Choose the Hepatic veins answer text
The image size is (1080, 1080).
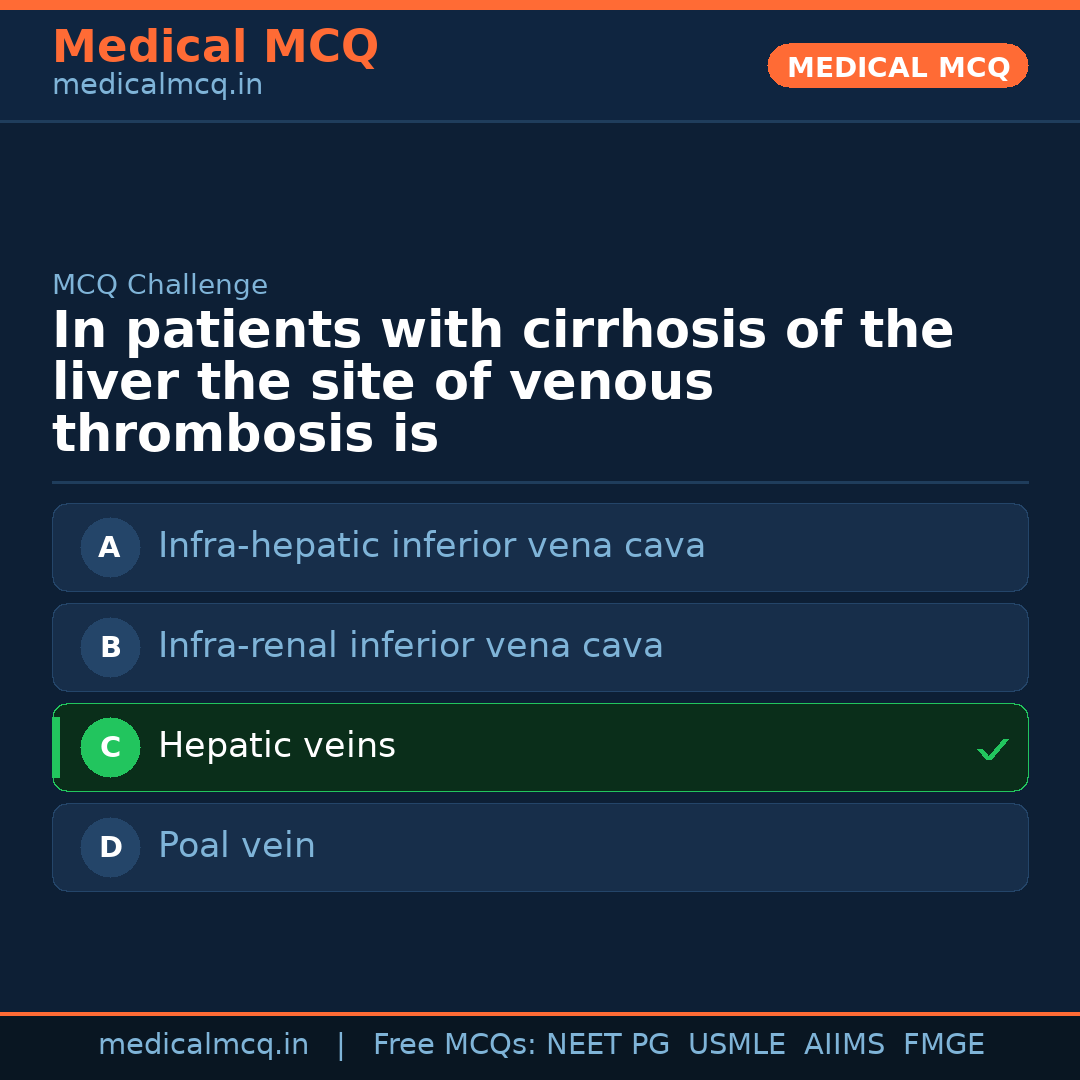[277, 746]
